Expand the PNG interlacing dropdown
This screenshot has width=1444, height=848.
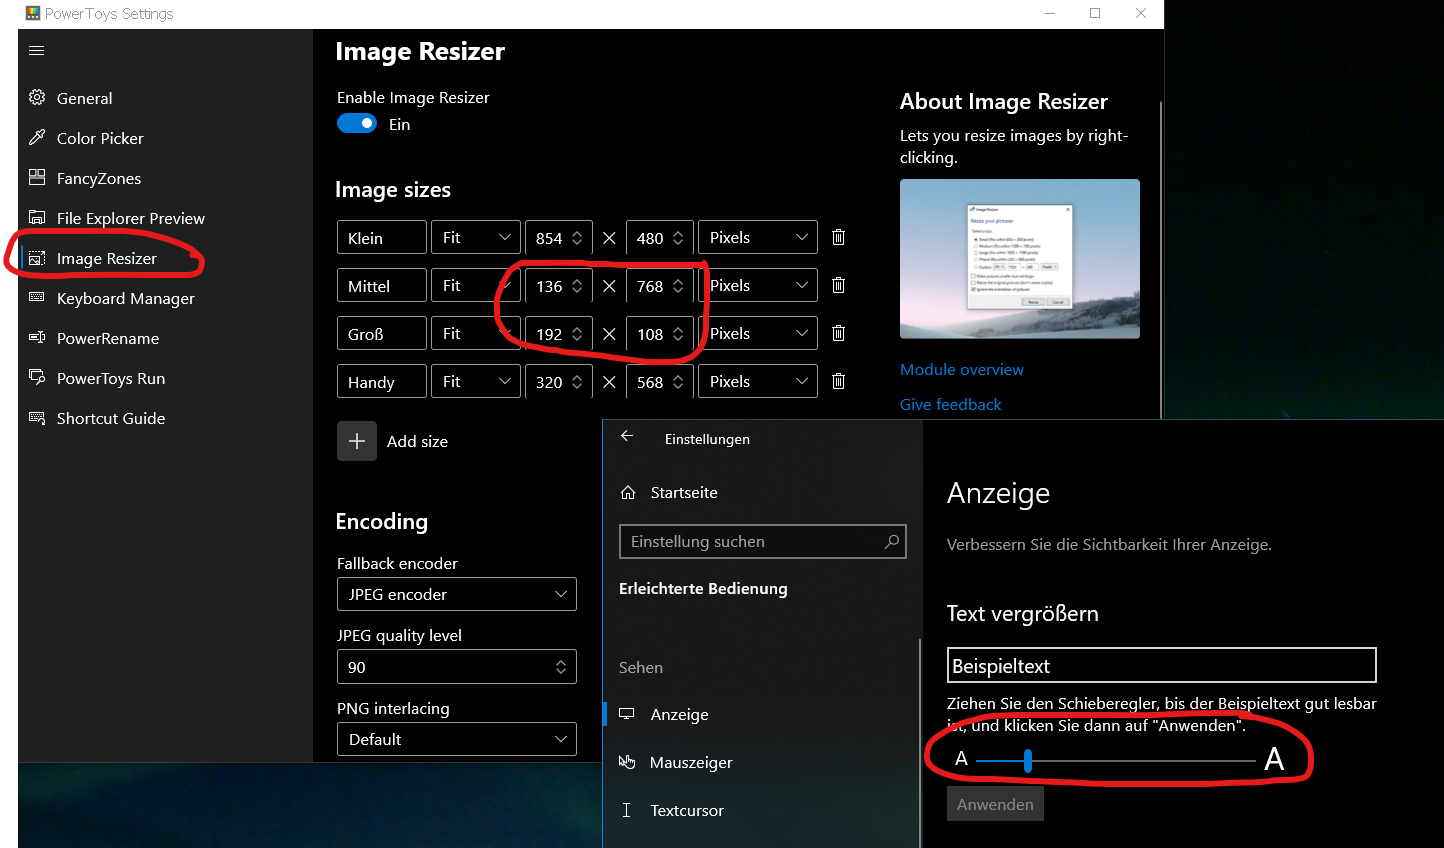pos(456,739)
